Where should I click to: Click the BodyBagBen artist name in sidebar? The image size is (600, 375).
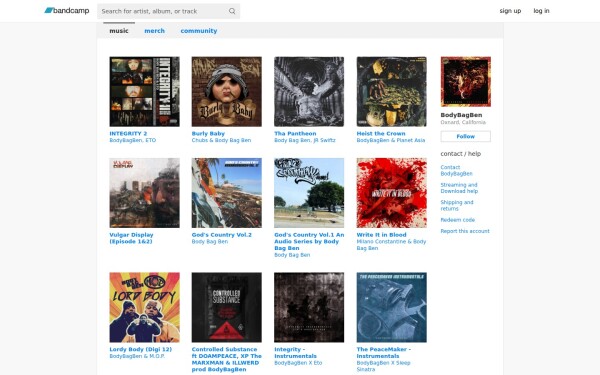461,115
